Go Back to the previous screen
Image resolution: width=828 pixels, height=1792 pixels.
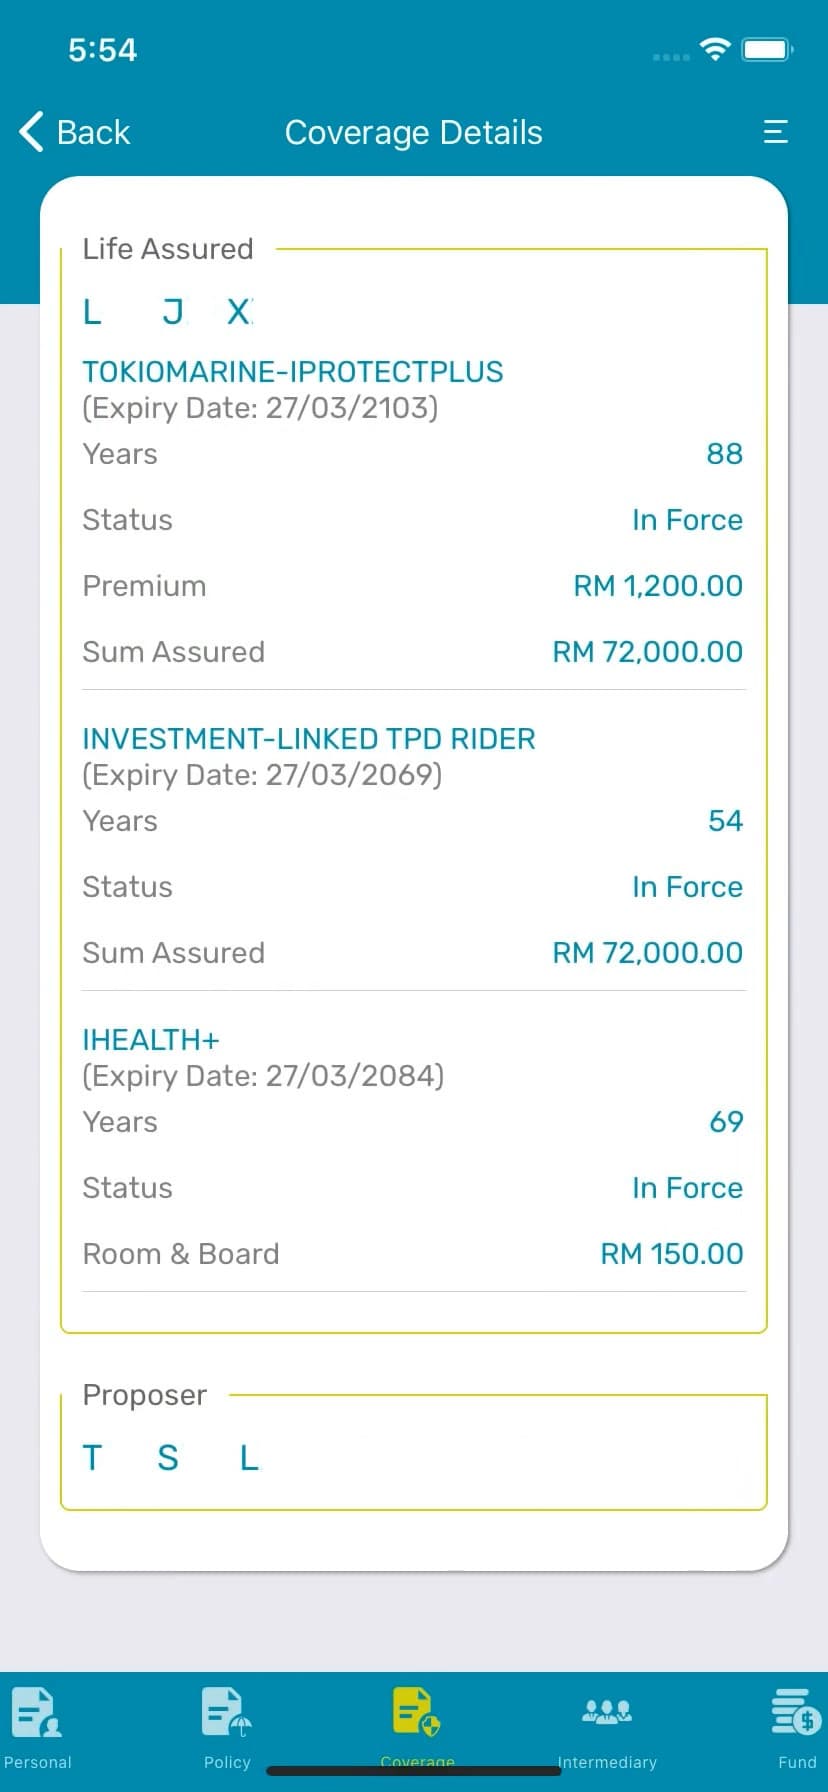point(93,132)
